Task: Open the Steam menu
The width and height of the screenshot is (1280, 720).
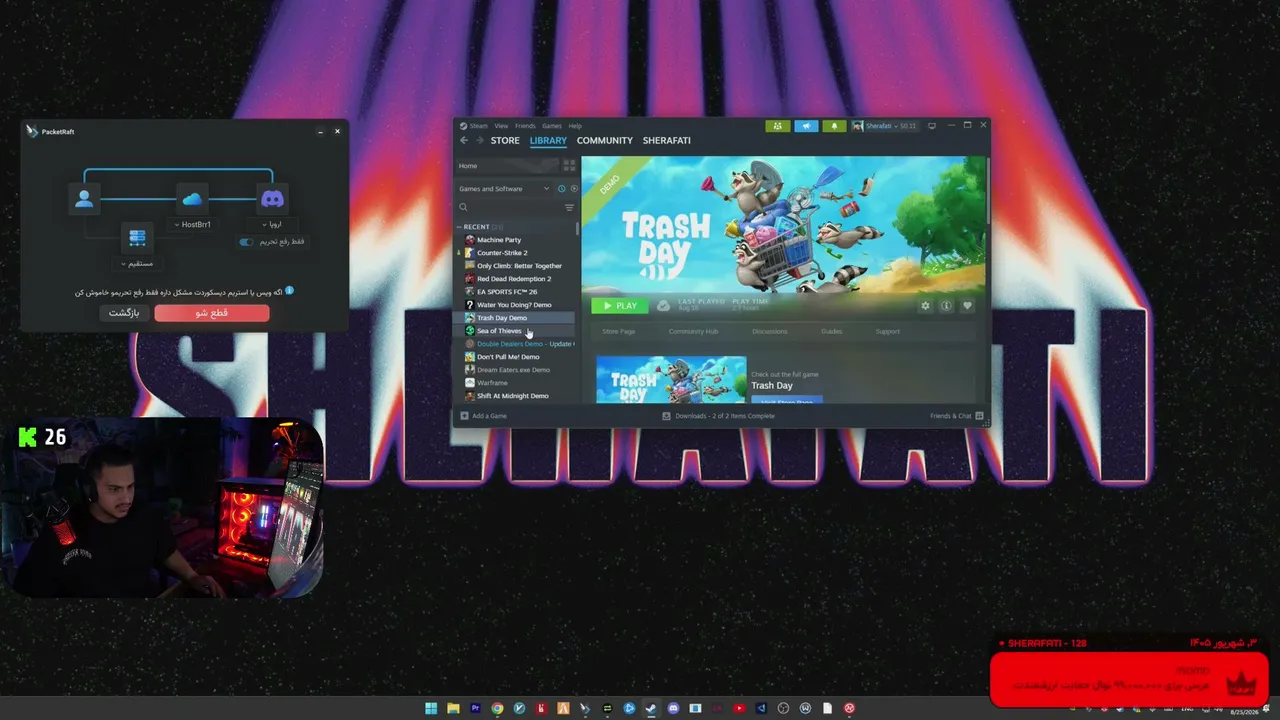Action: [x=478, y=126]
